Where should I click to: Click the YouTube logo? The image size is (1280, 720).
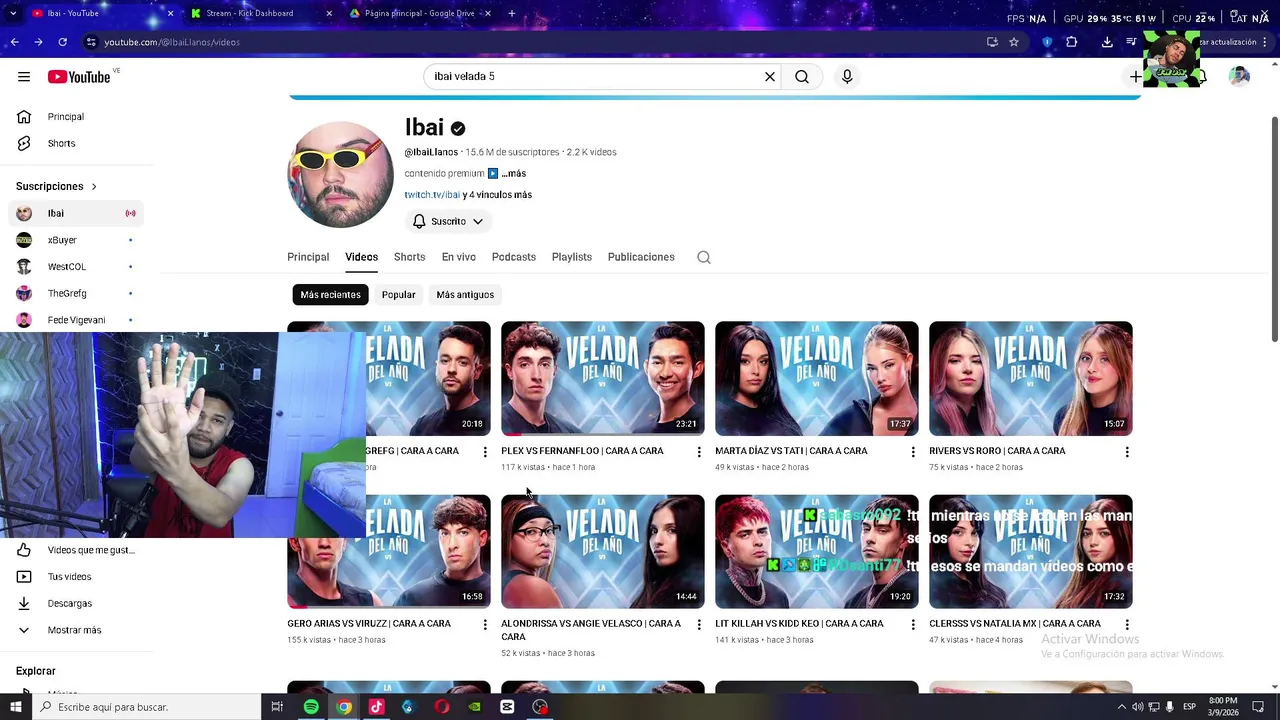pyautogui.click(x=79, y=77)
